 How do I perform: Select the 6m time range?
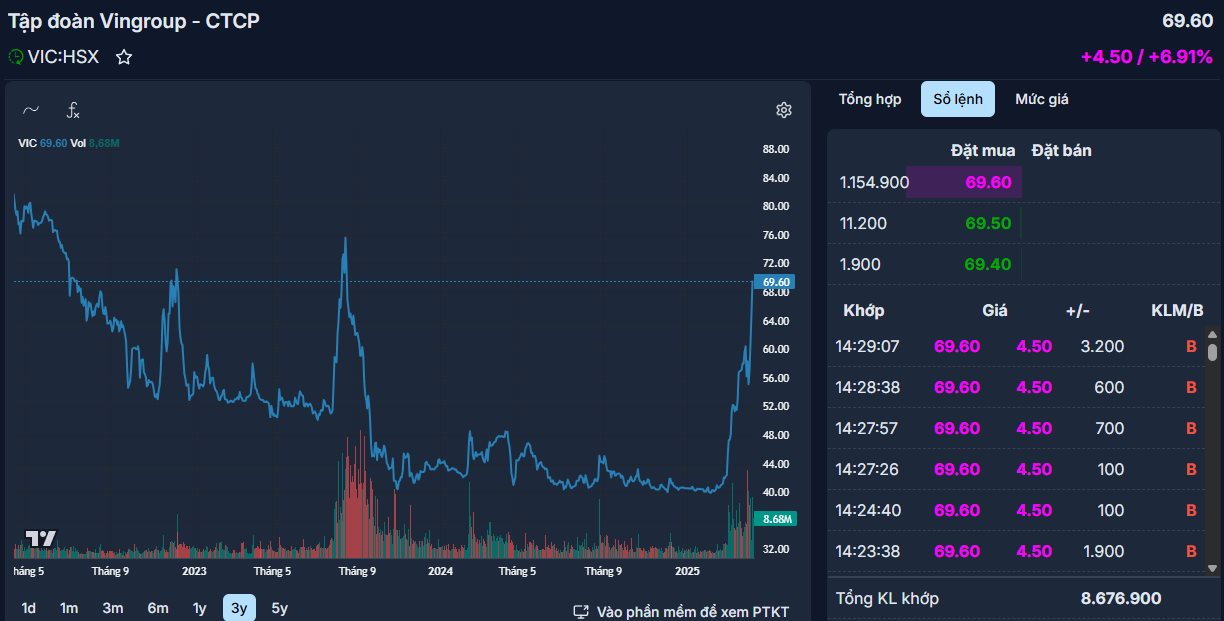point(158,608)
